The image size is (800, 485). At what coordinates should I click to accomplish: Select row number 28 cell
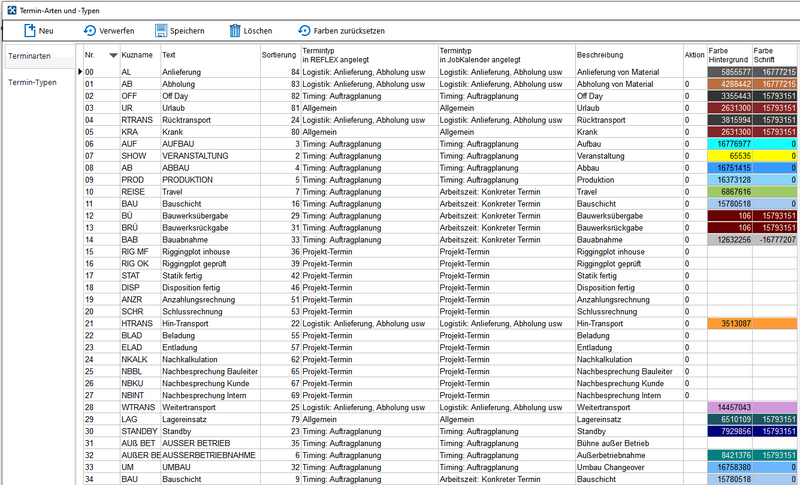click(102, 407)
